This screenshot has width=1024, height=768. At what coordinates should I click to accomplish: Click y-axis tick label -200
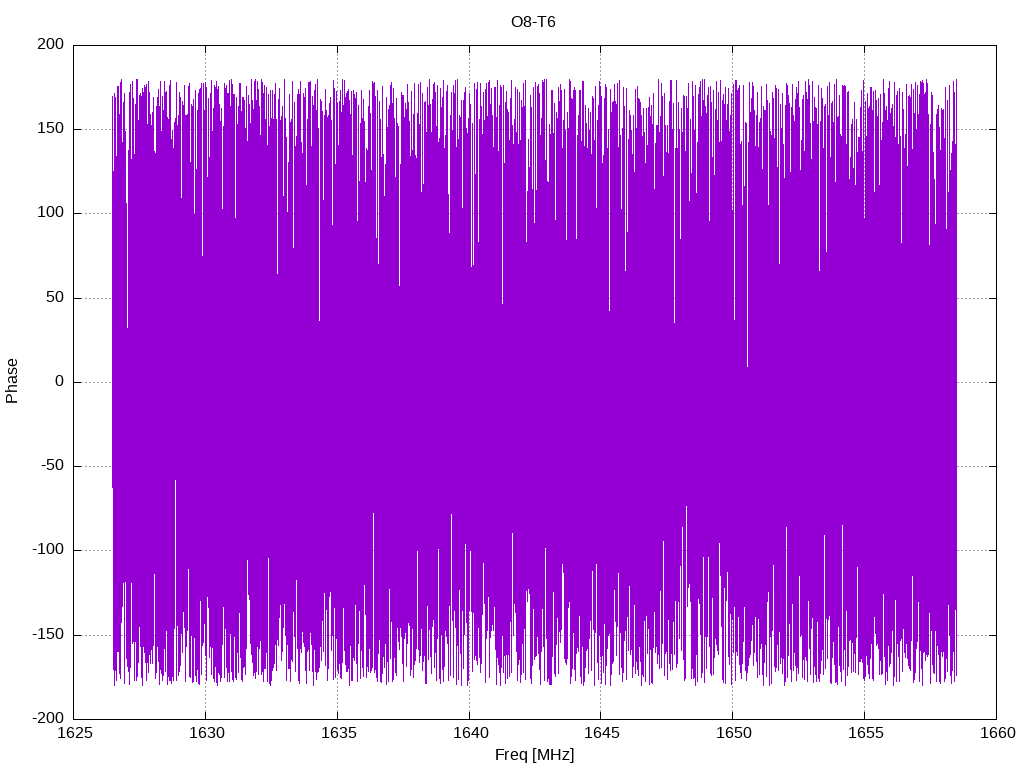pos(48,718)
